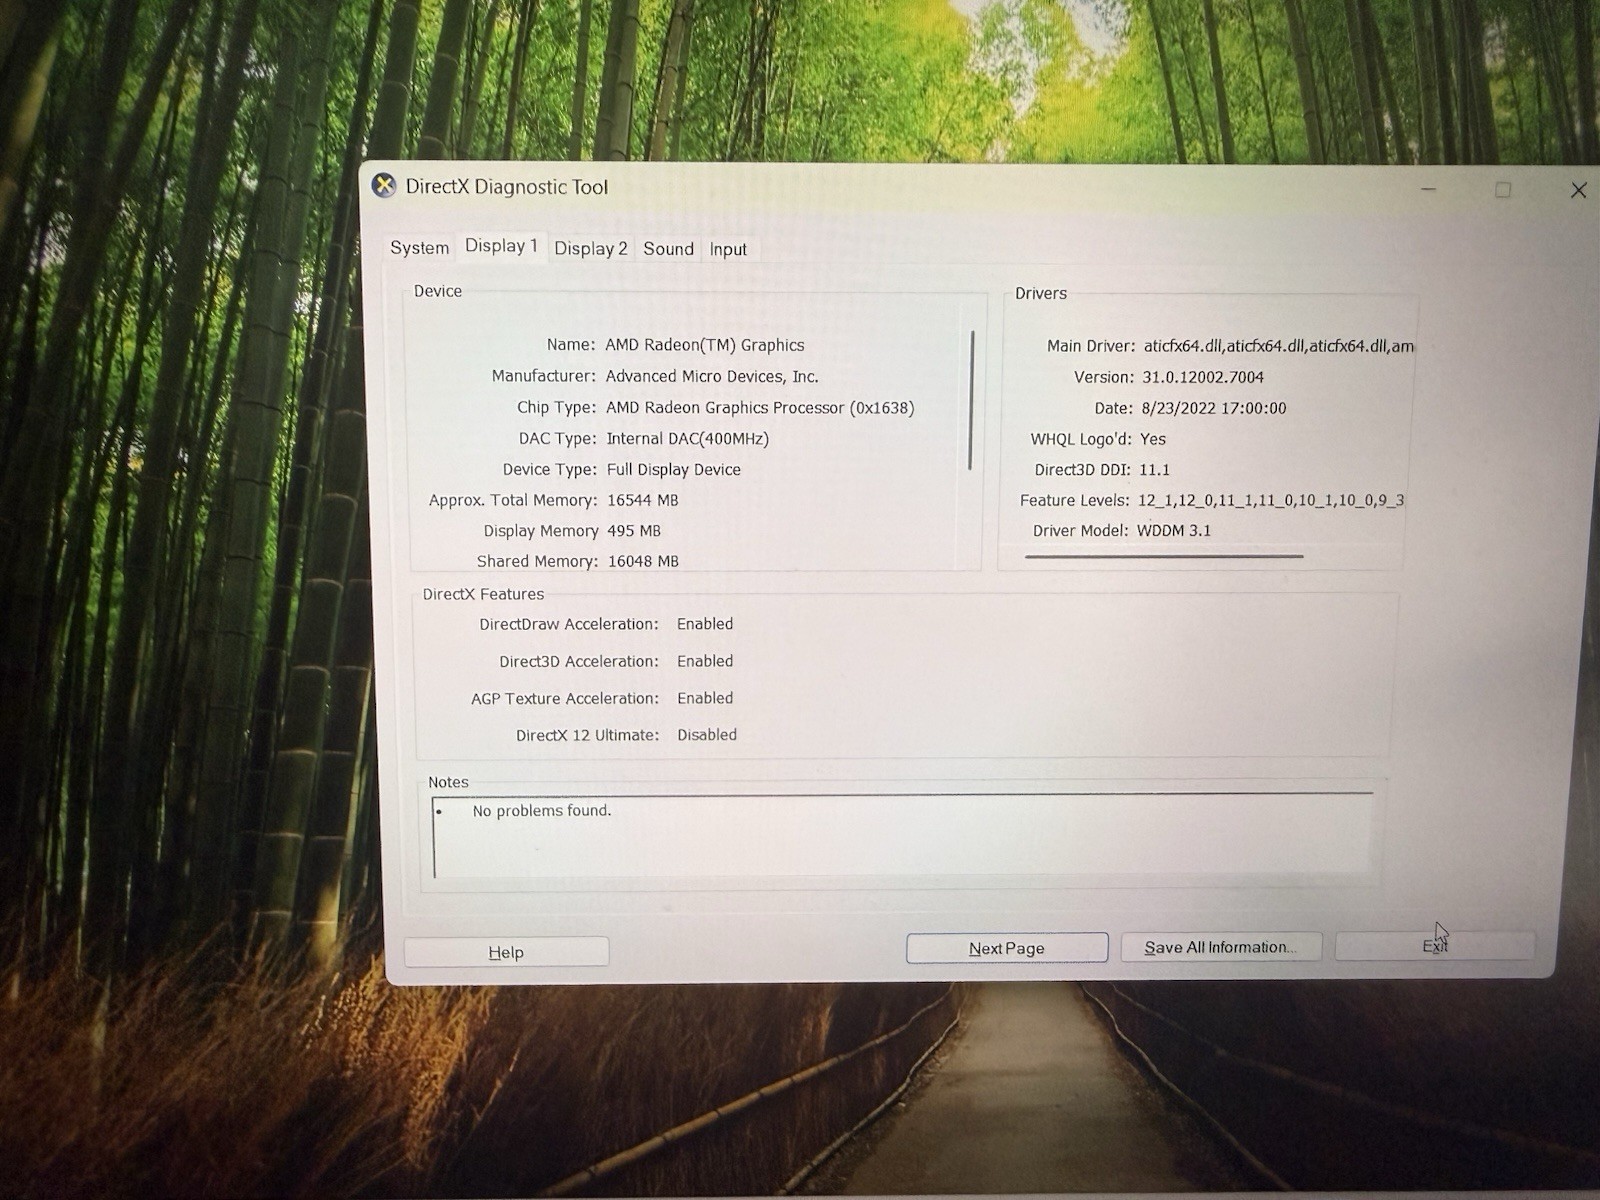Screen dimensions: 1600x1200
Task: Click the 'No problems found.' note
Action: pyautogui.click(x=542, y=811)
